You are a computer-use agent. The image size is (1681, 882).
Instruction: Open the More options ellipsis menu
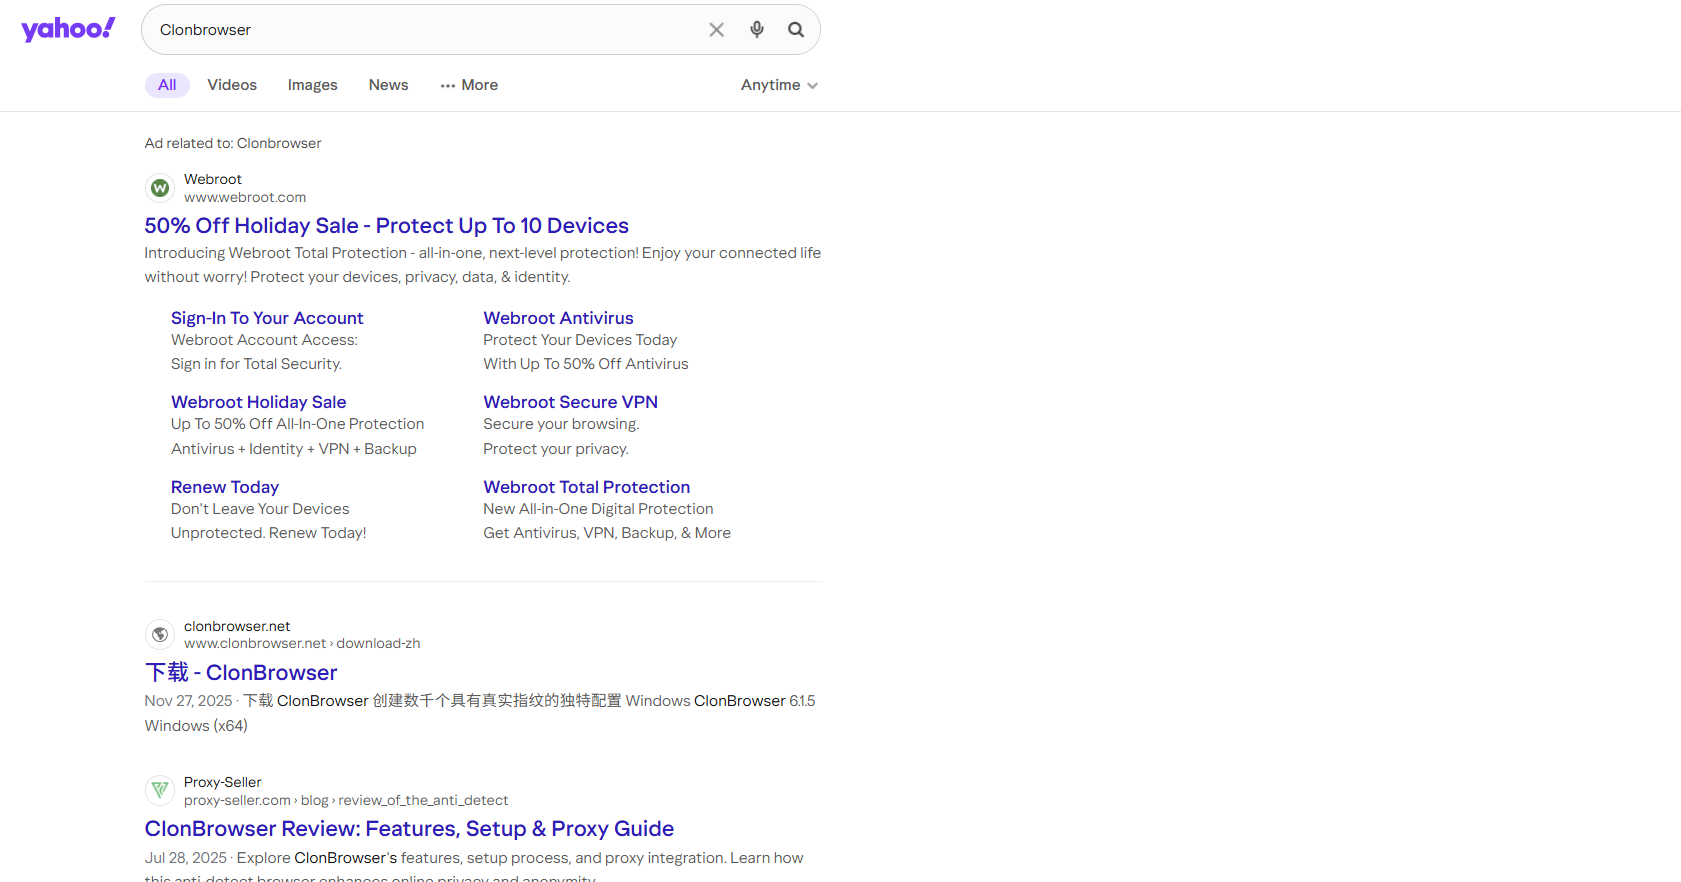[x=469, y=85]
